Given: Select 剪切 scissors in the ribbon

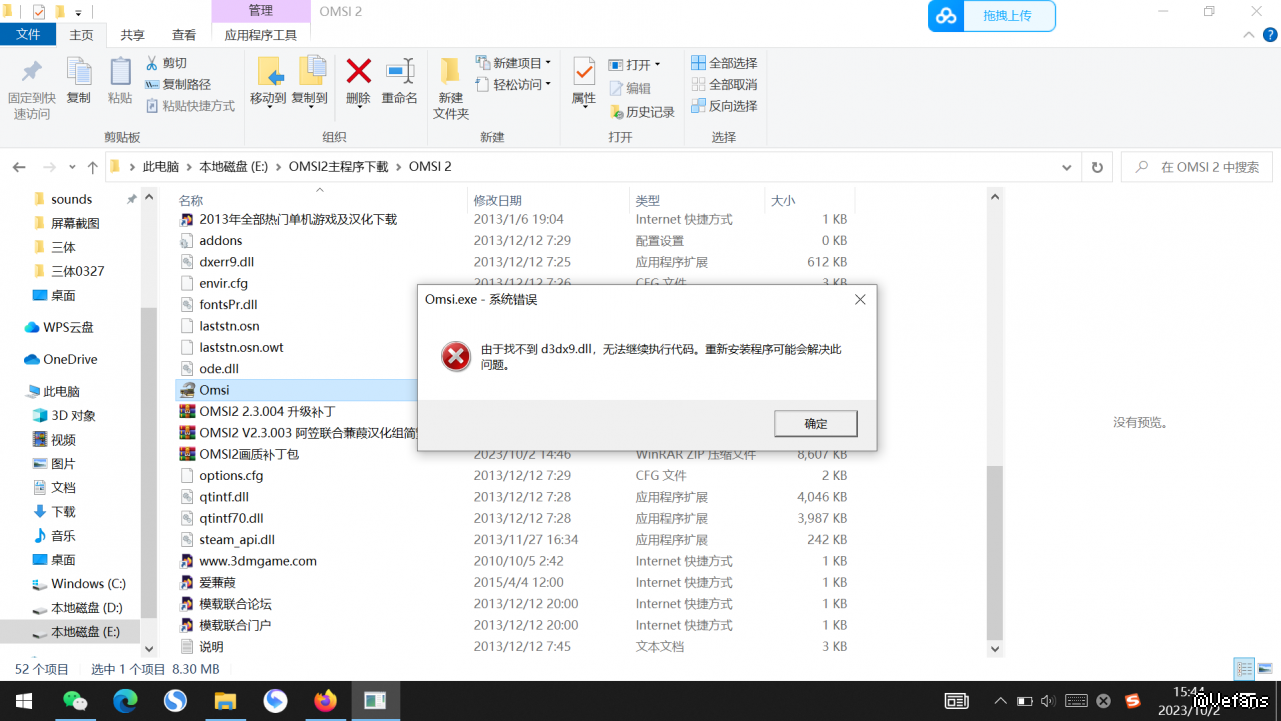Looking at the screenshot, I should click(166, 63).
